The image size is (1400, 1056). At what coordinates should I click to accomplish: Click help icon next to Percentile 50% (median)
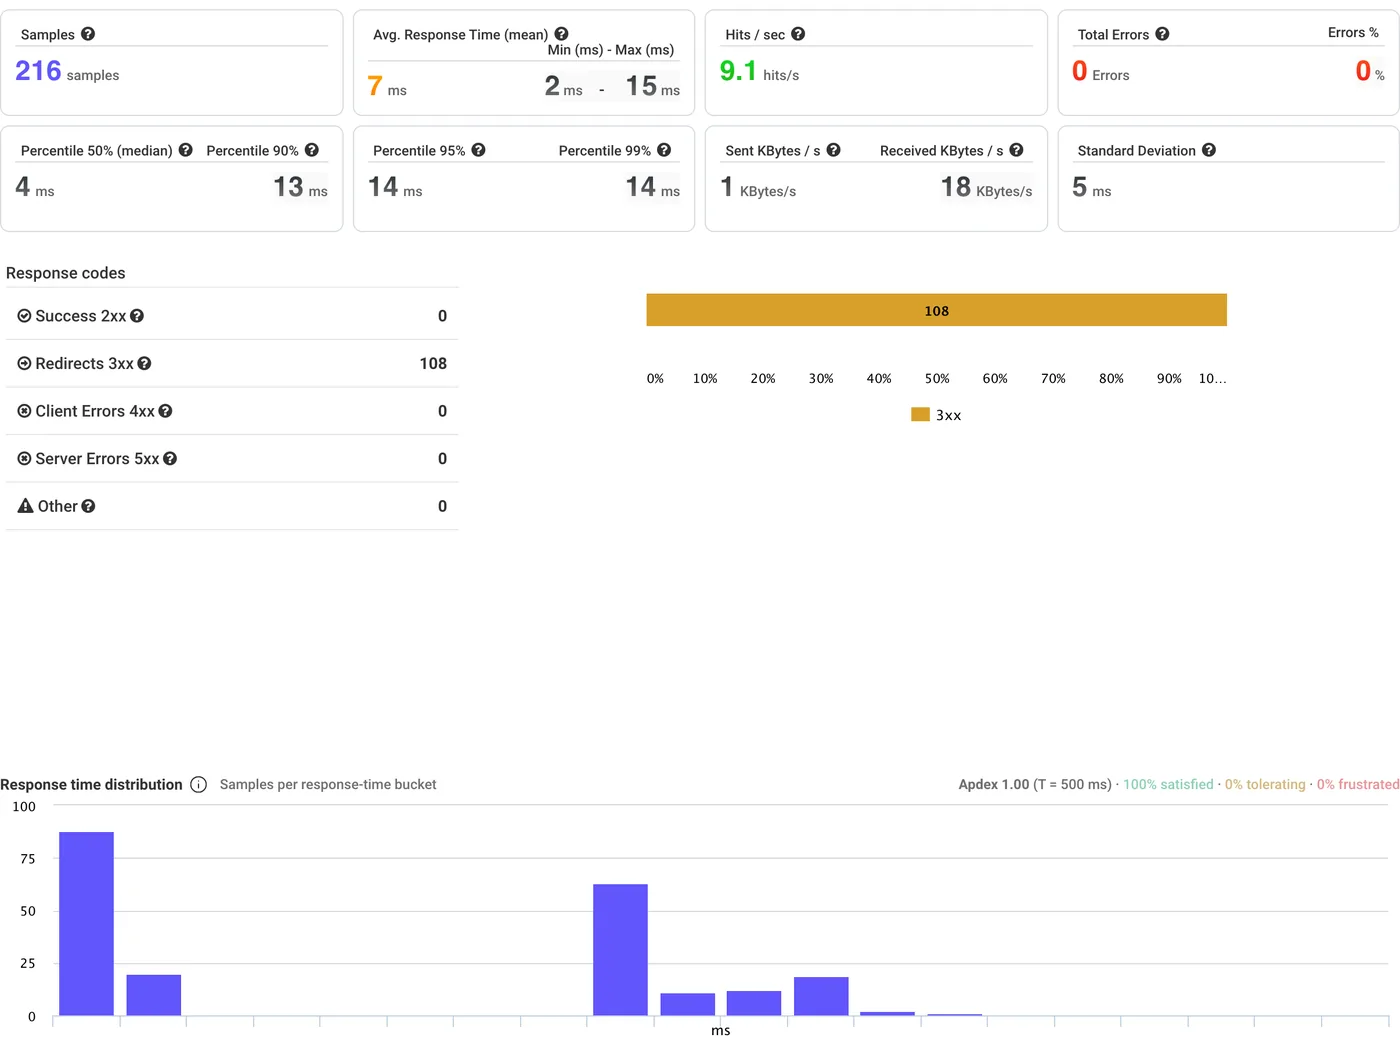pos(185,150)
